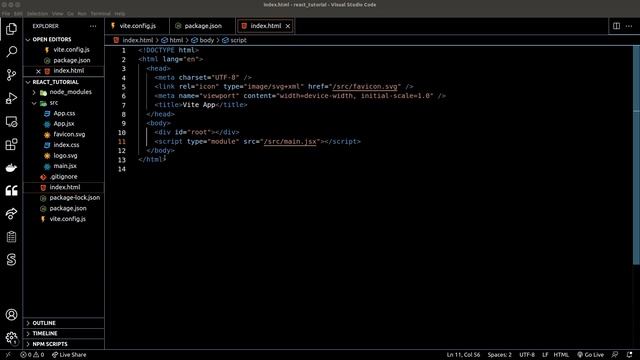Click the /src/main.jsx link in code
This screenshot has height=360, width=640.
tap(290, 142)
